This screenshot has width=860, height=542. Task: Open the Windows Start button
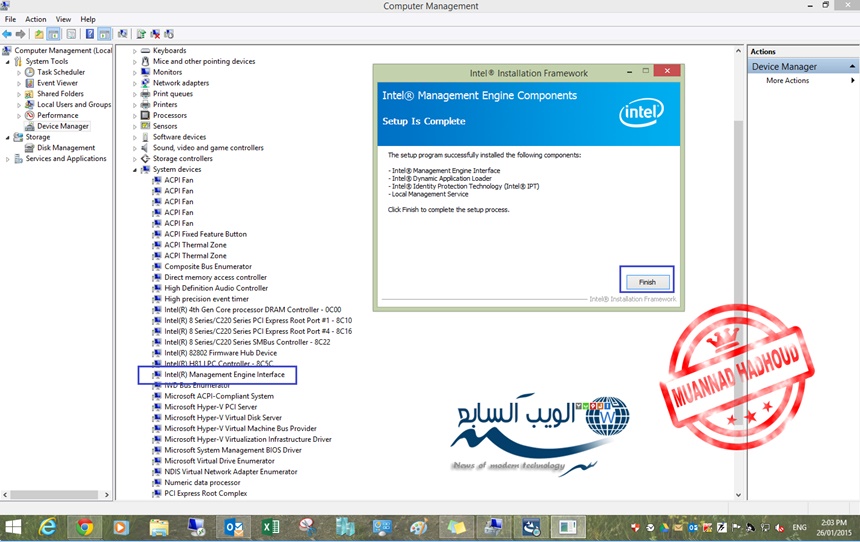coord(13,528)
